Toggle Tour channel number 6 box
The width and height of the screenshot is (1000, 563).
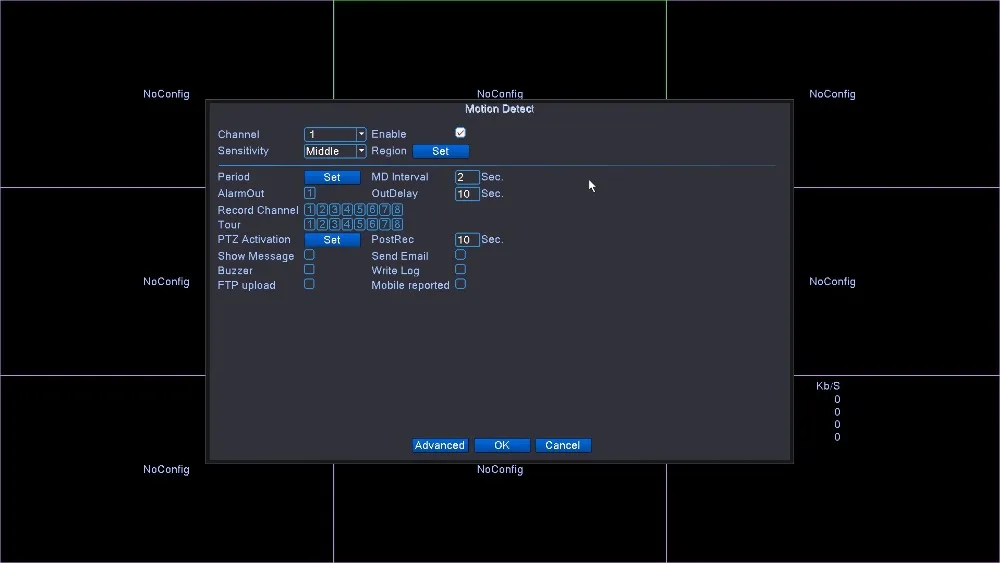coord(372,224)
